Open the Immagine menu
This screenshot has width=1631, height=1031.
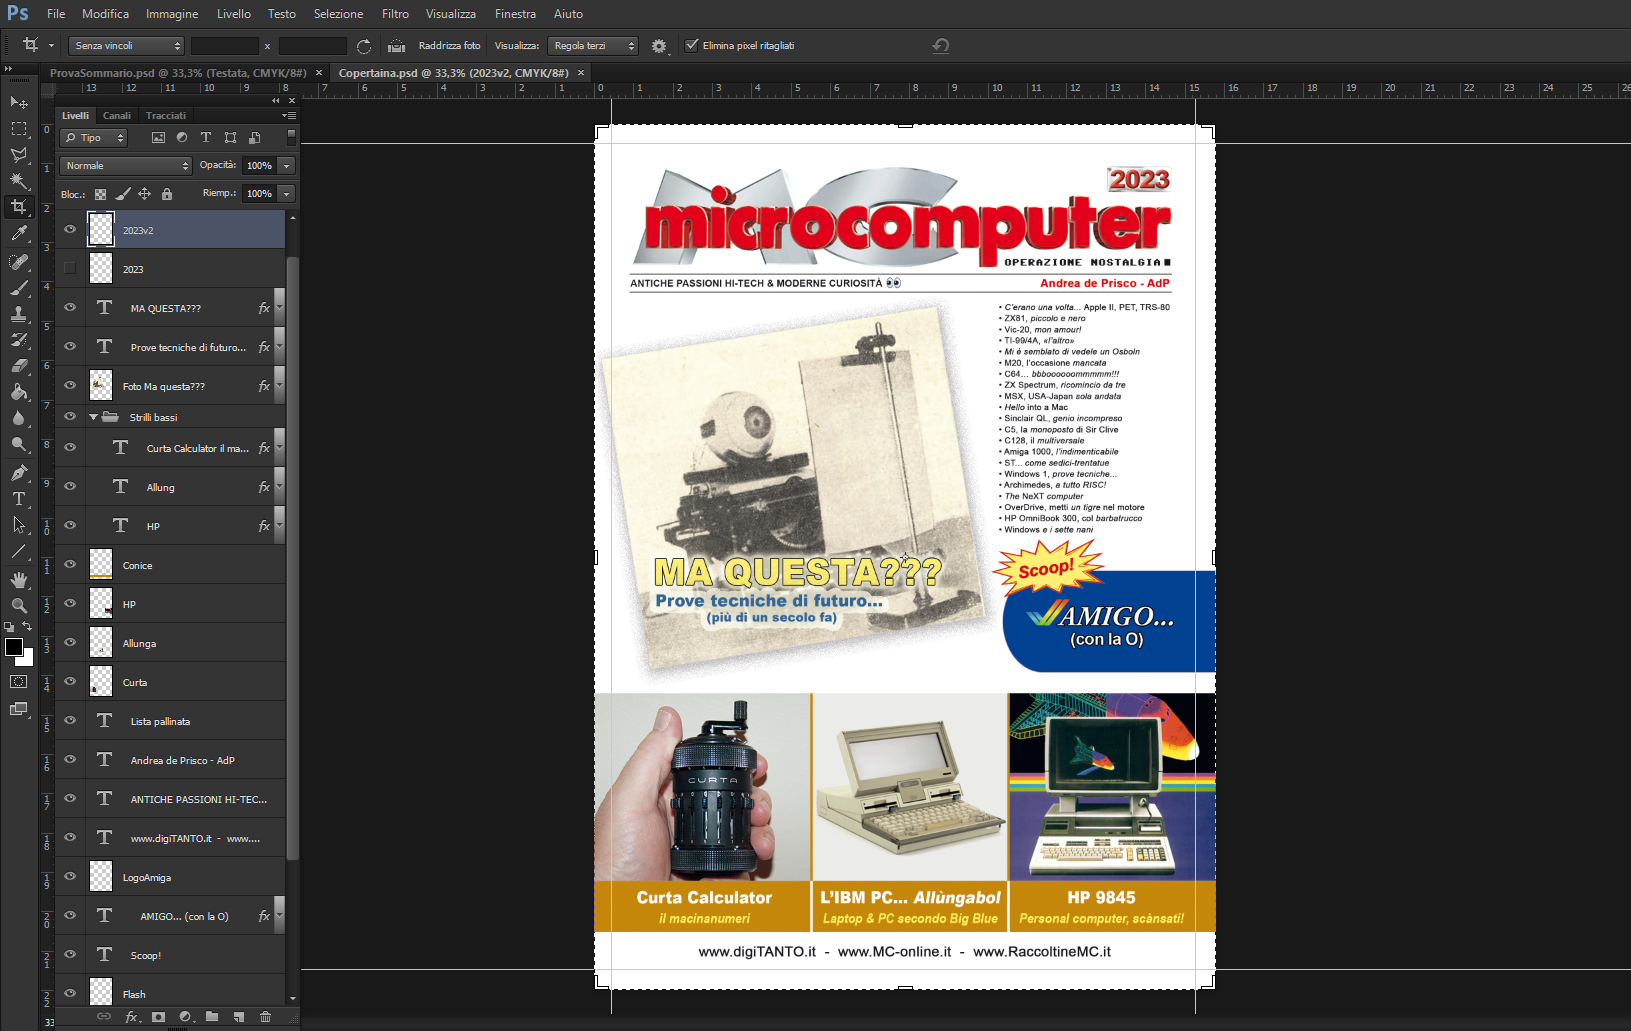pos(172,14)
